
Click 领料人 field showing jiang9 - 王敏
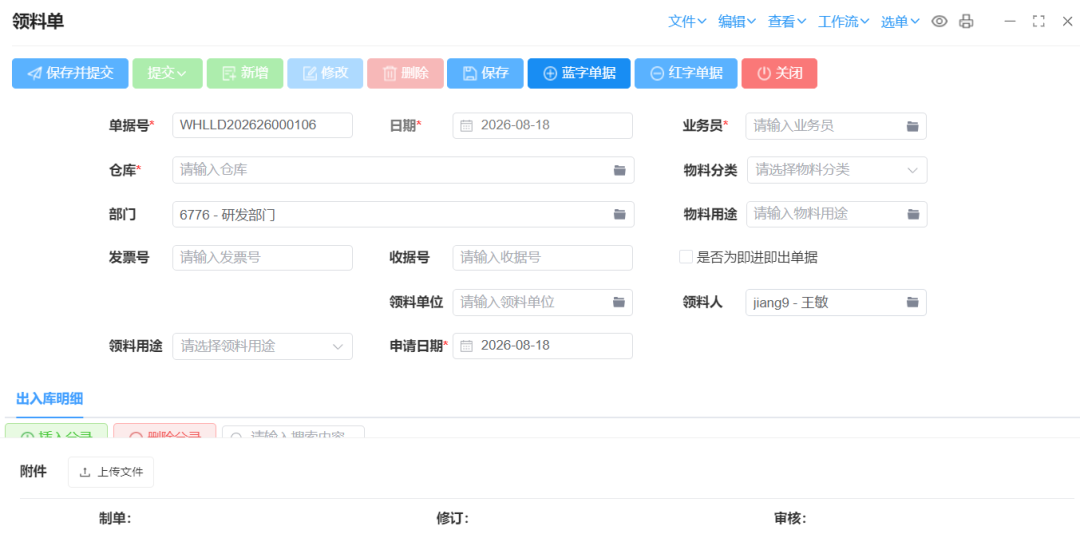click(836, 302)
